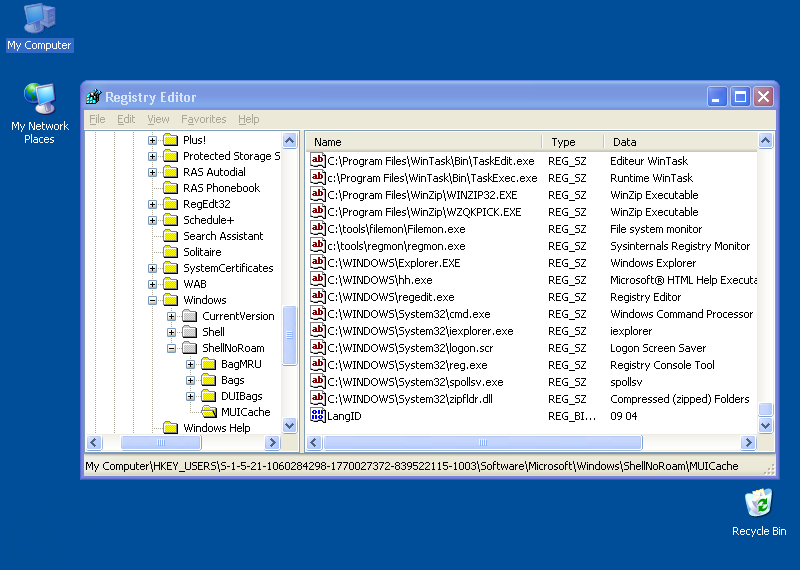Viewport: 800px width, 570px height.
Task: Click the Registry Editor title bar icon
Action: click(x=93, y=96)
